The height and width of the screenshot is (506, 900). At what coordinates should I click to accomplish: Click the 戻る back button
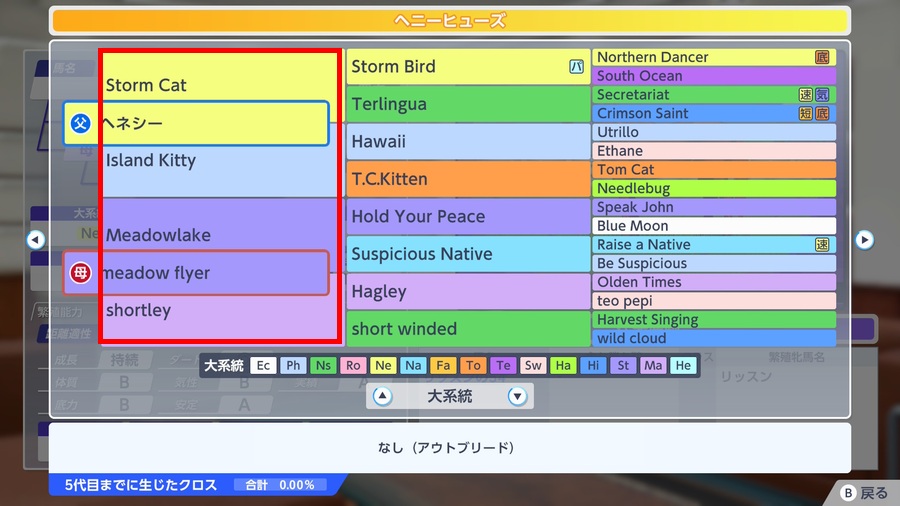point(864,492)
